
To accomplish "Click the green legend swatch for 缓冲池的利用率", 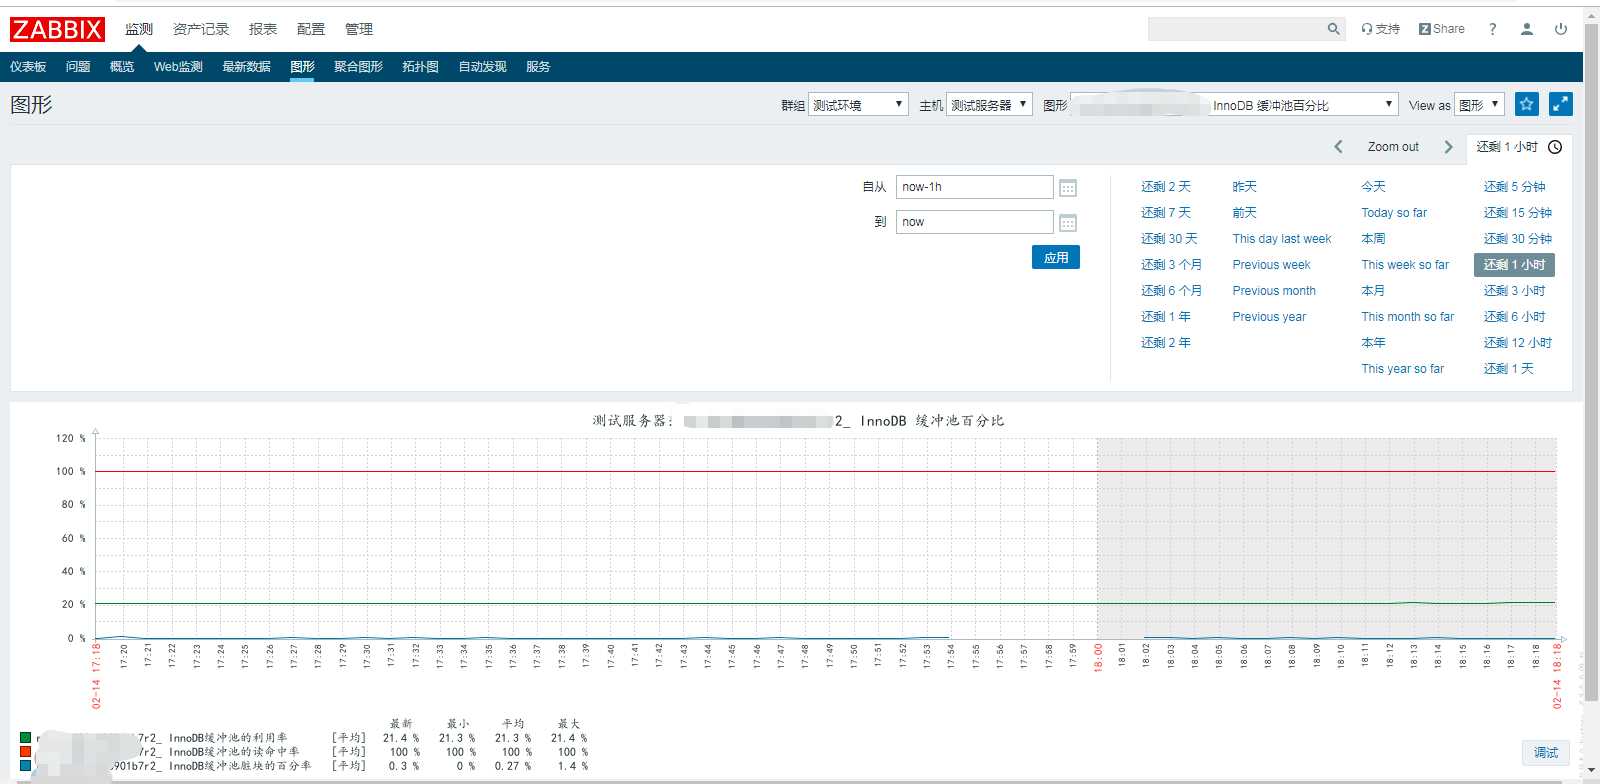I will (x=25, y=738).
